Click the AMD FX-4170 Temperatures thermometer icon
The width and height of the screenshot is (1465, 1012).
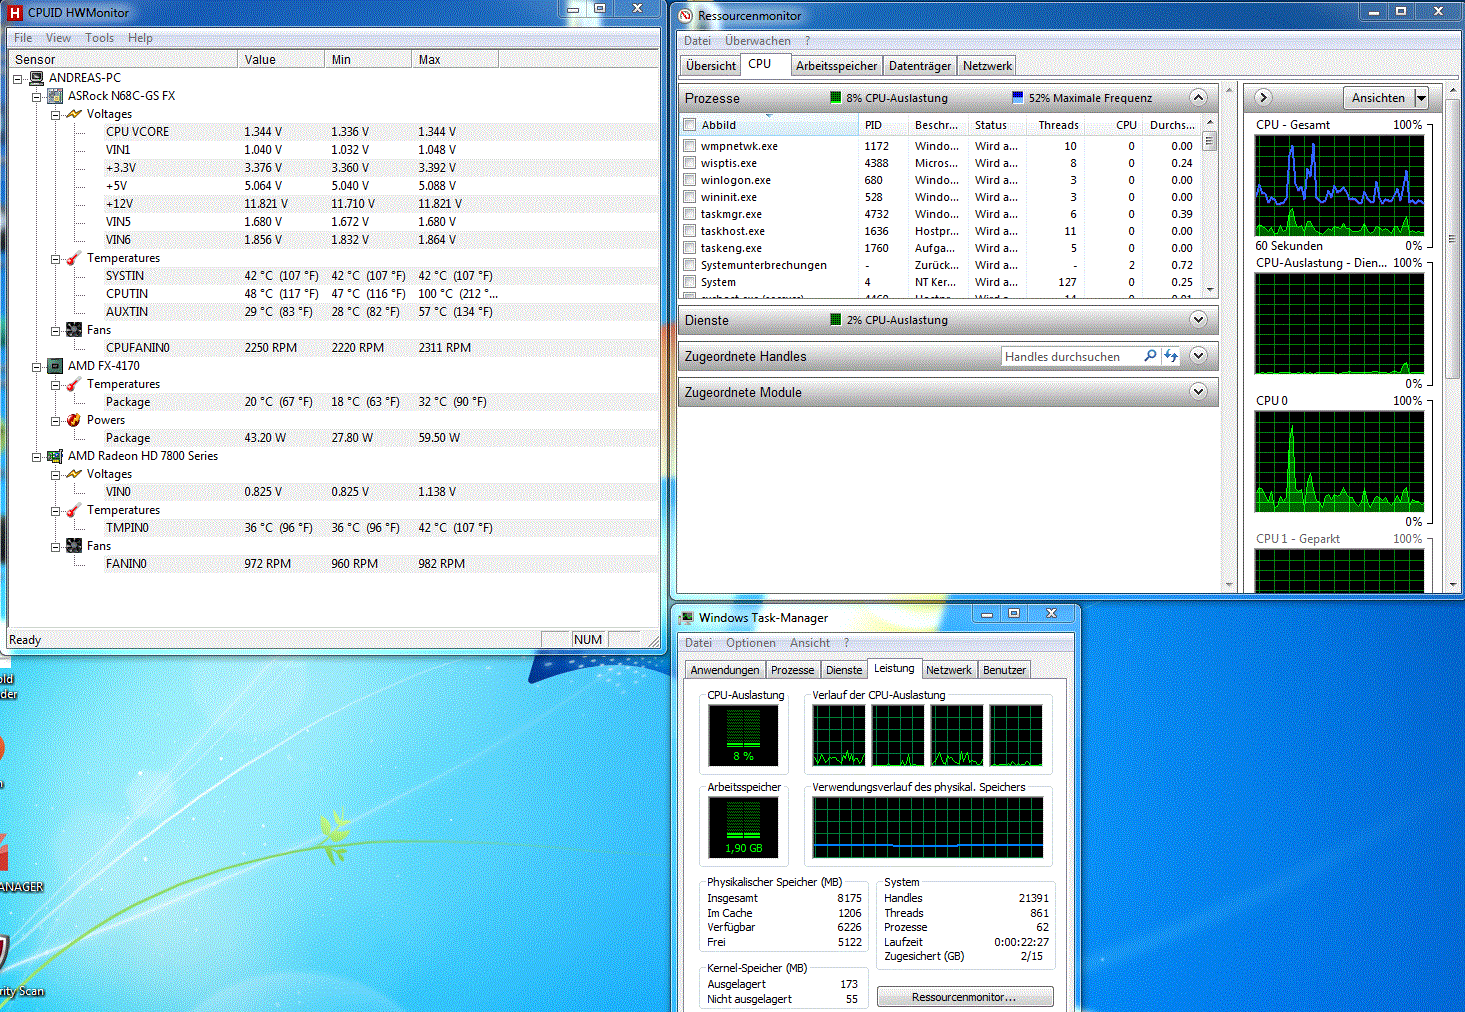[74, 384]
